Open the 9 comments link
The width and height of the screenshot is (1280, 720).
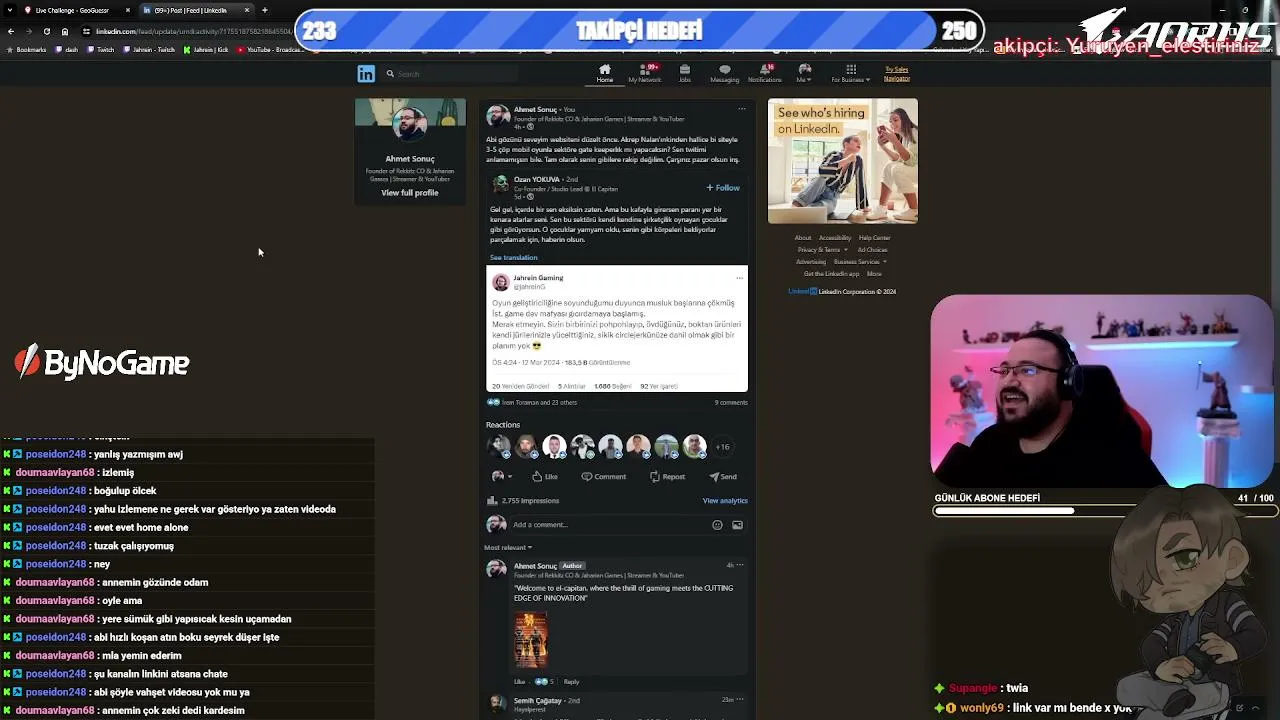pos(731,402)
